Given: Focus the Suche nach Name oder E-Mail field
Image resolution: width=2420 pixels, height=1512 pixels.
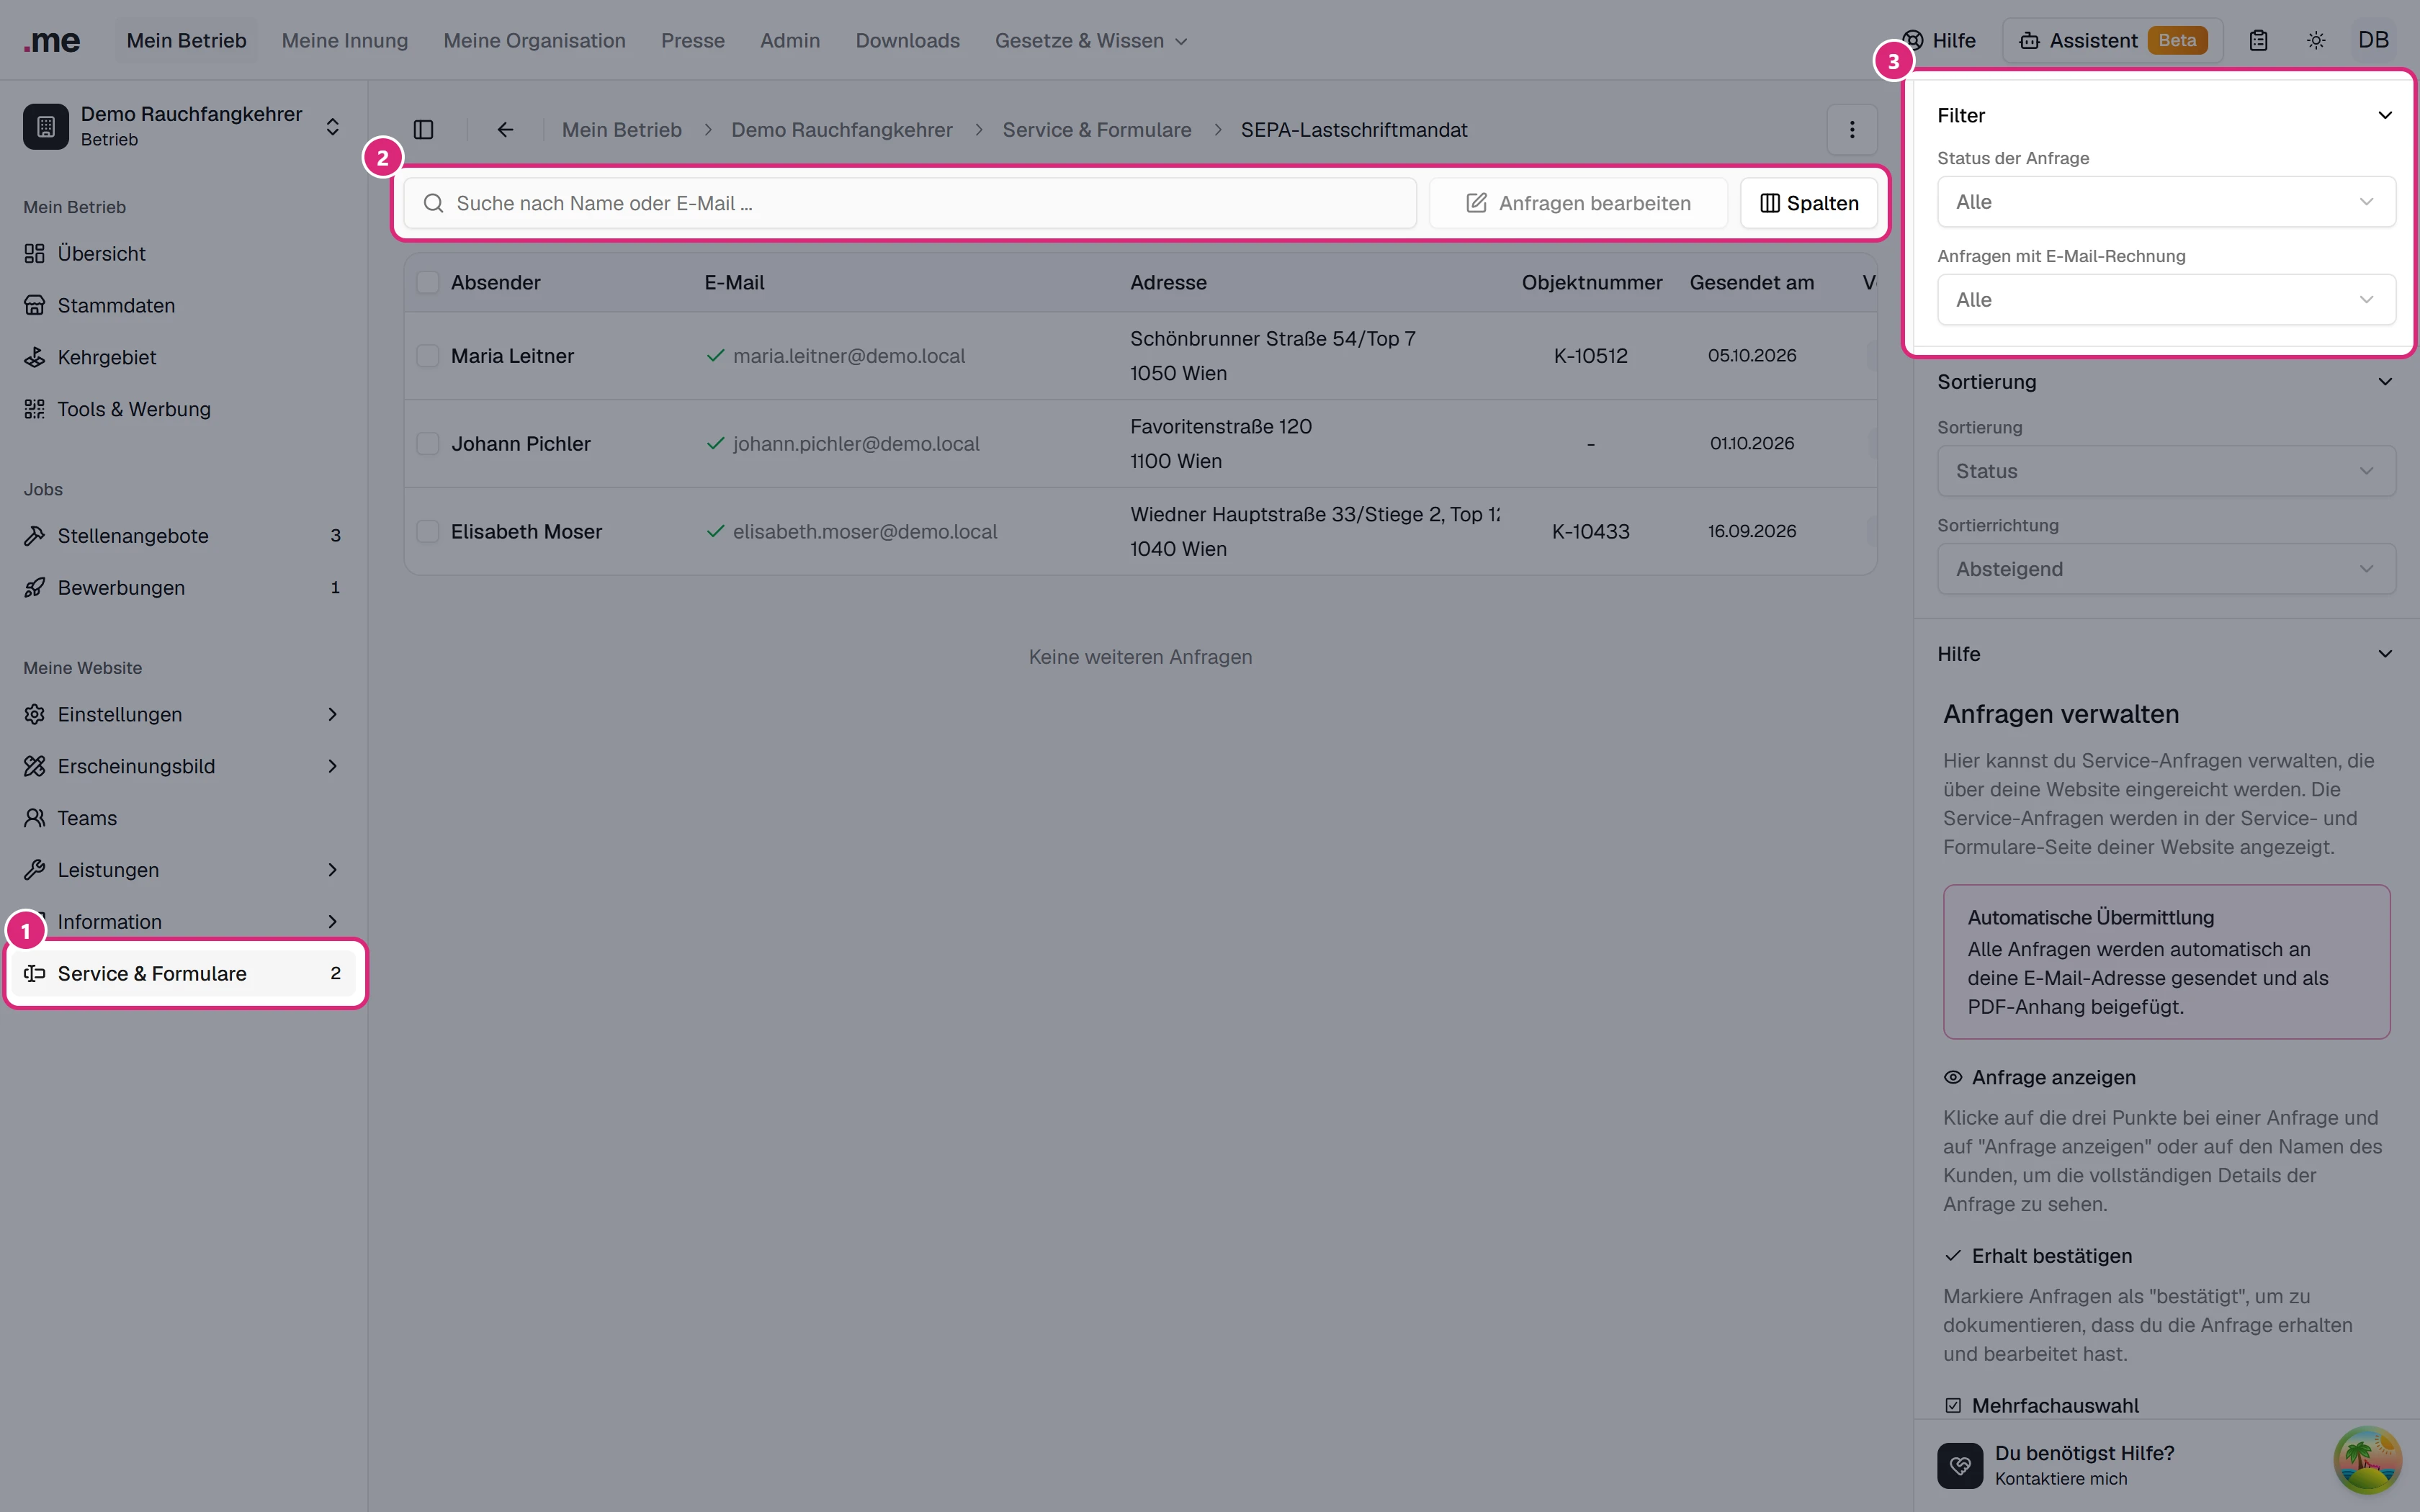Looking at the screenshot, I should [910, 203].
